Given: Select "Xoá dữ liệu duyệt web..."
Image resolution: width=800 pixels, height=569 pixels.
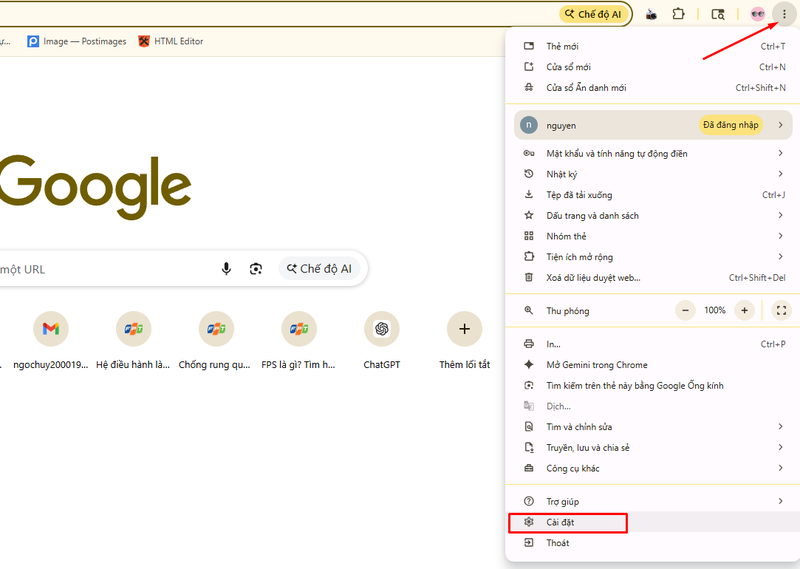Looking at the screenshot, I should pos(652,278).
